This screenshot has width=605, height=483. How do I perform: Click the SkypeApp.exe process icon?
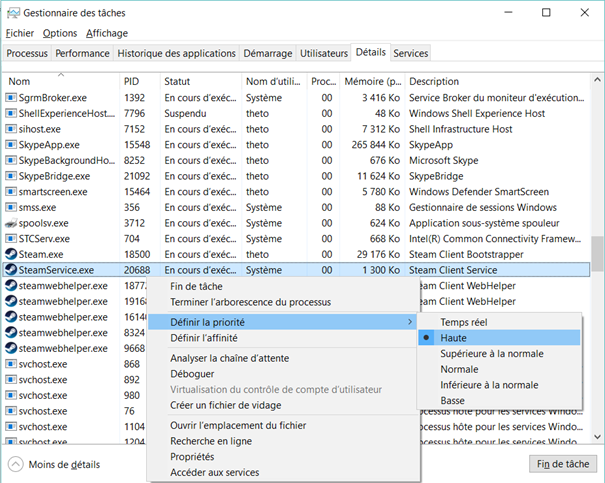pyautogui.click(x=11, y=145)
